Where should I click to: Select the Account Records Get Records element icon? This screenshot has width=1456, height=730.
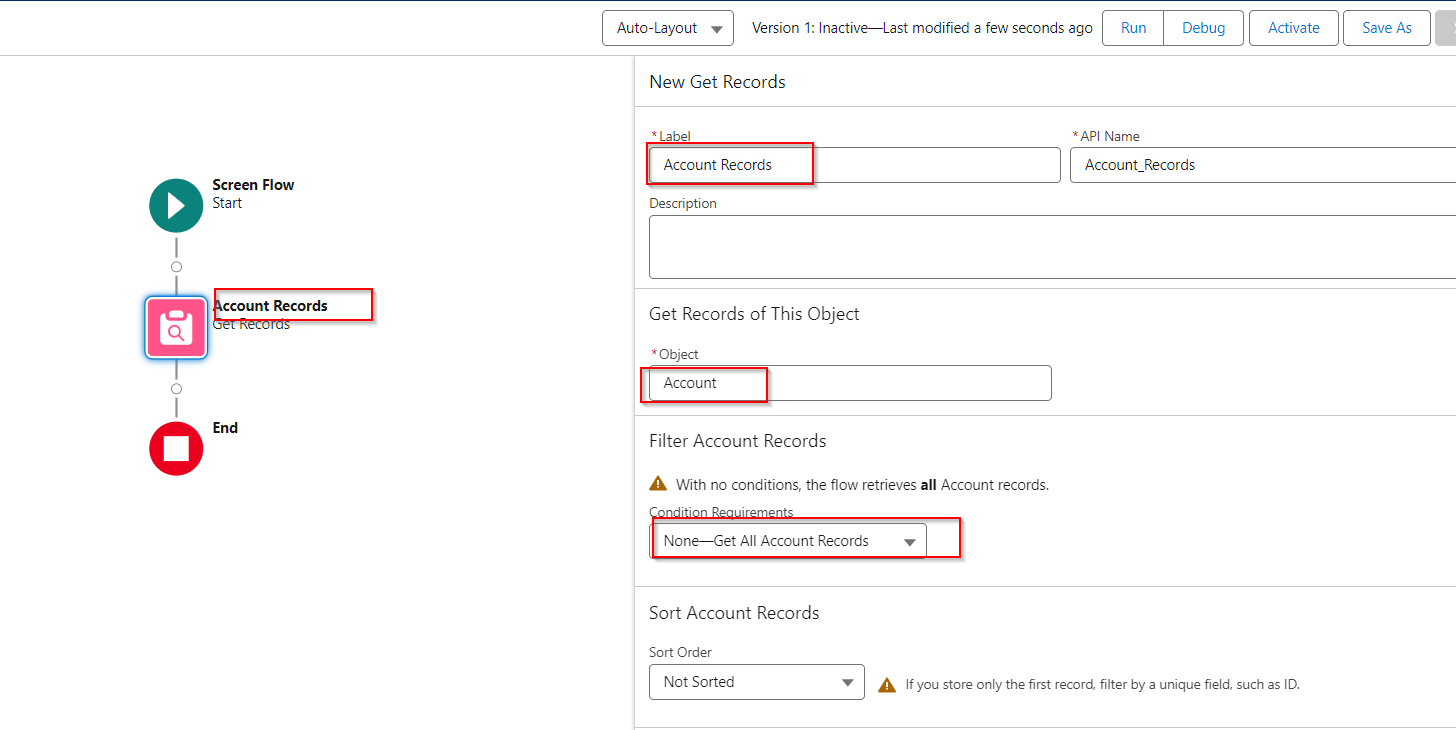(x=176, y=327)
